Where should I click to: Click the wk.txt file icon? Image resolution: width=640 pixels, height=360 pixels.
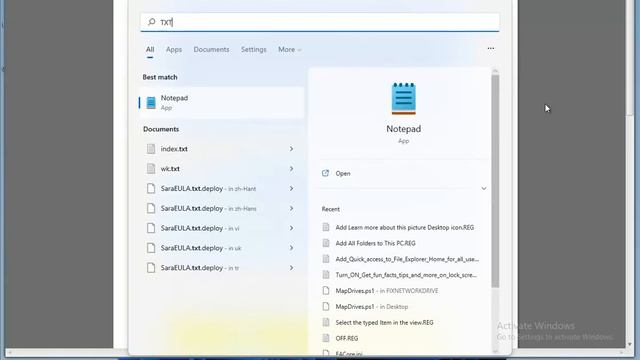pos(151,169)
